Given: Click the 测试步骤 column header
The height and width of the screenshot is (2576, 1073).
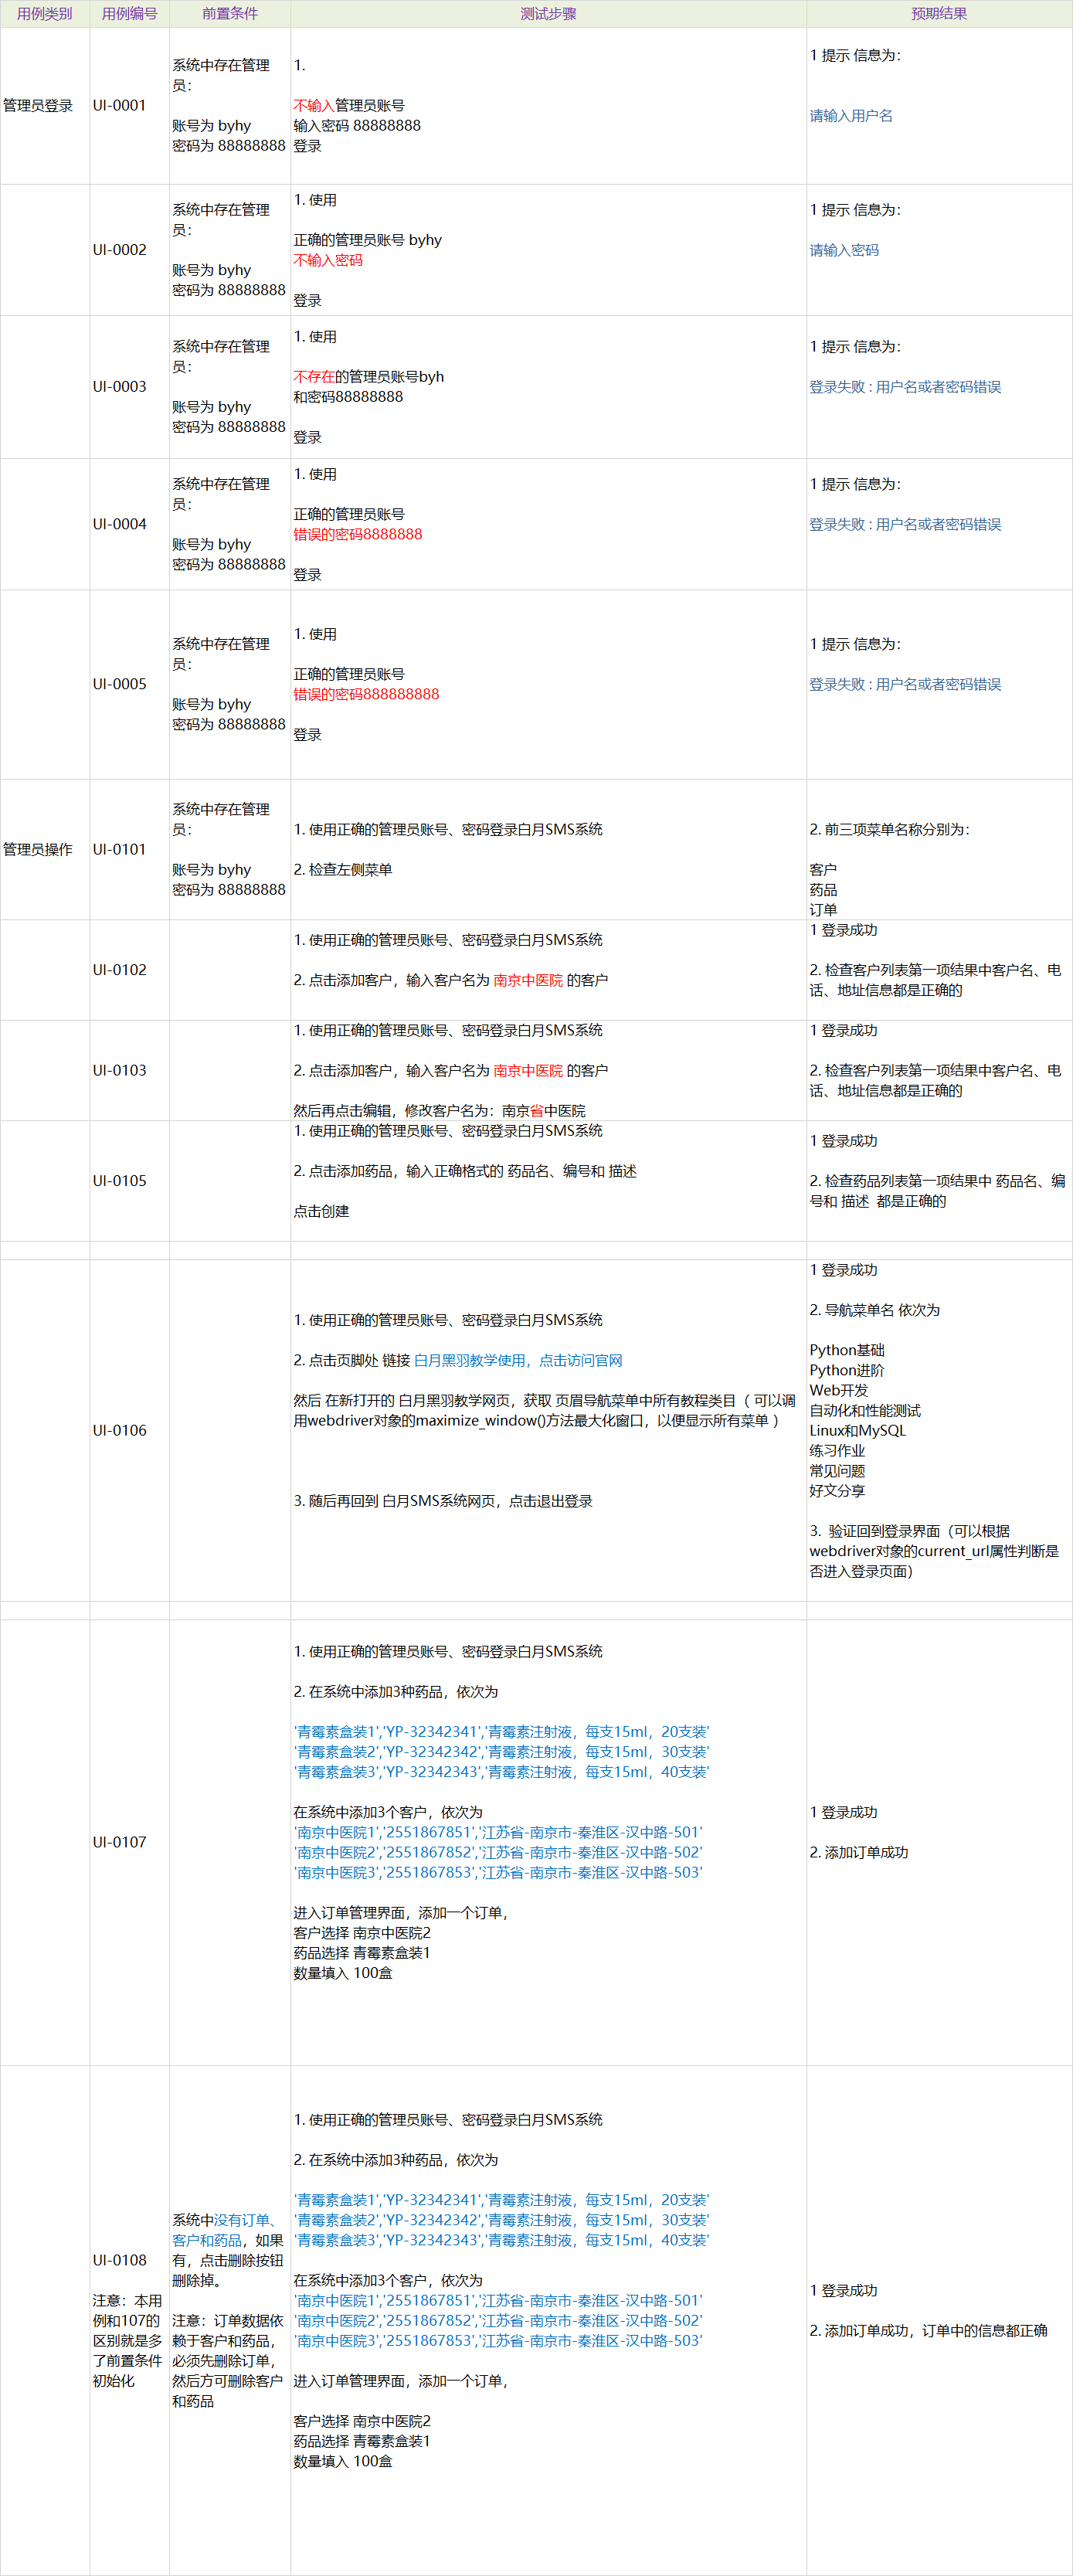Looking at the screenshot, I should point(548,14).
